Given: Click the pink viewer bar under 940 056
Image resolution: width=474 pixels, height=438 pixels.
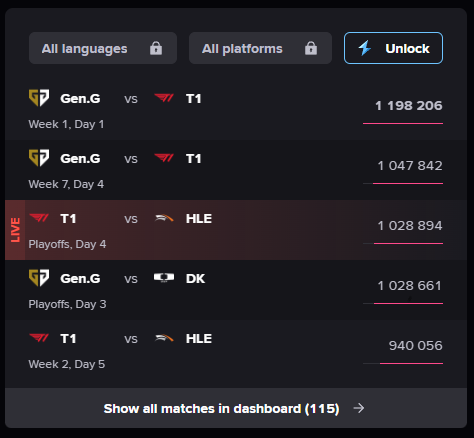Looking at the screenshot, I should pos(411,363).
